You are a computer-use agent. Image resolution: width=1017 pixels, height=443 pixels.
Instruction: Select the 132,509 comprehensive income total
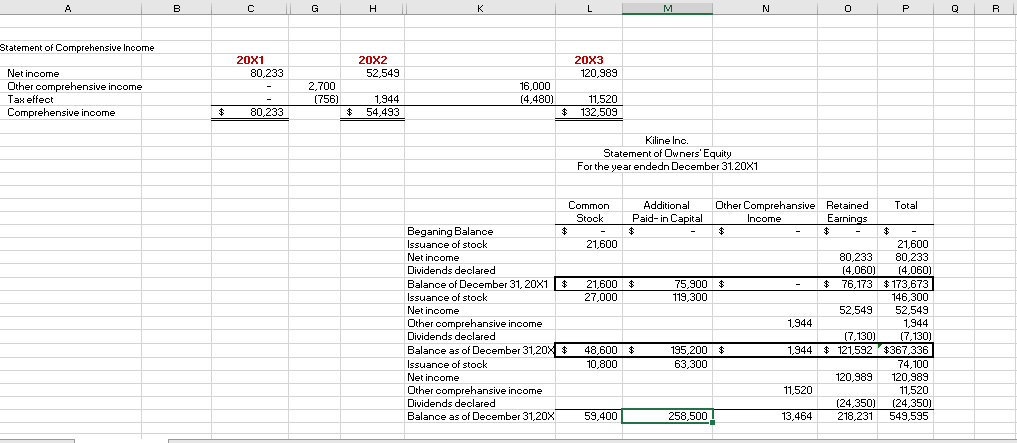pyautogui.click(x=588, y=112)
